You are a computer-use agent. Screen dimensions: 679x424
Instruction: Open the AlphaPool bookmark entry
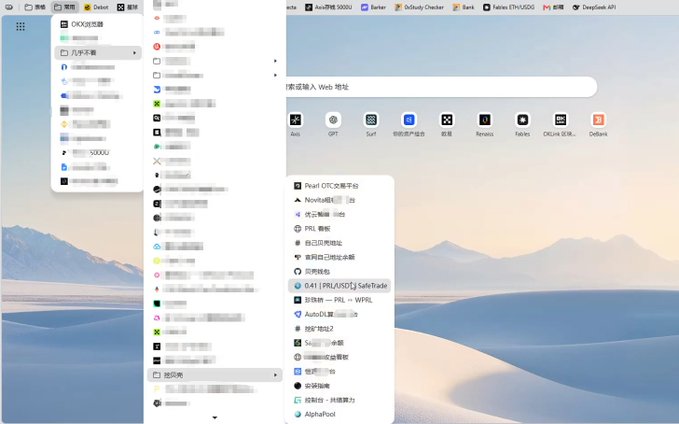tap(340, 414)
